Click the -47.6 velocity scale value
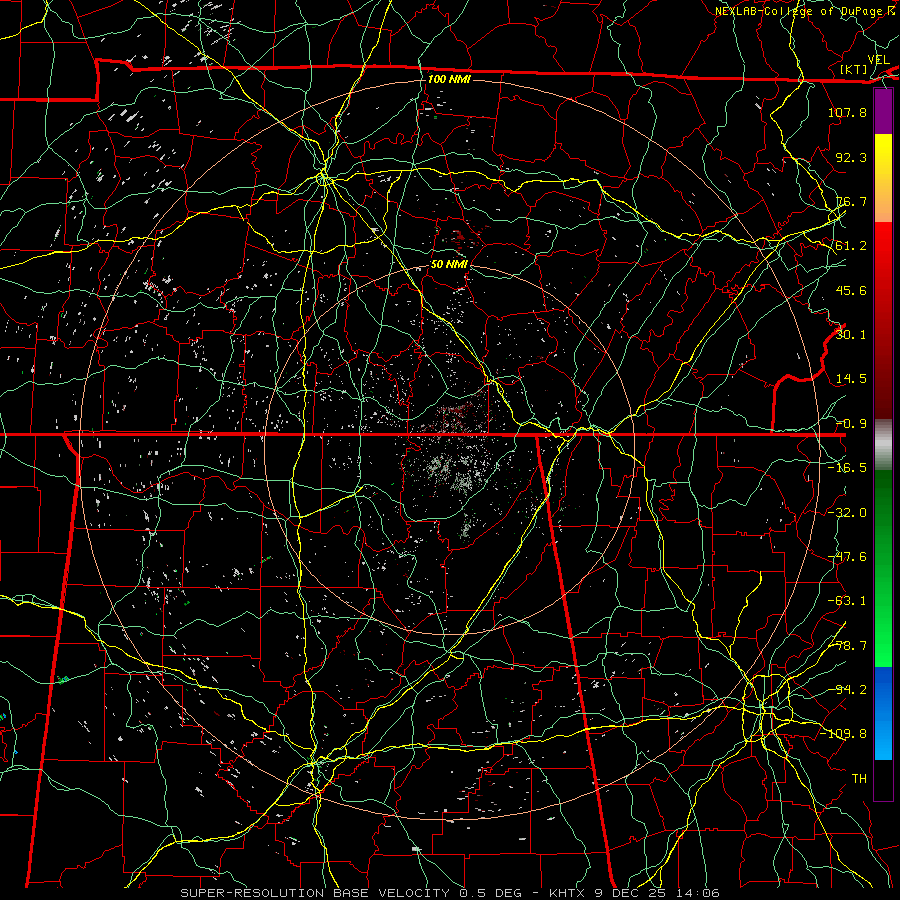 pyautogui.click(x=847, y=557)
